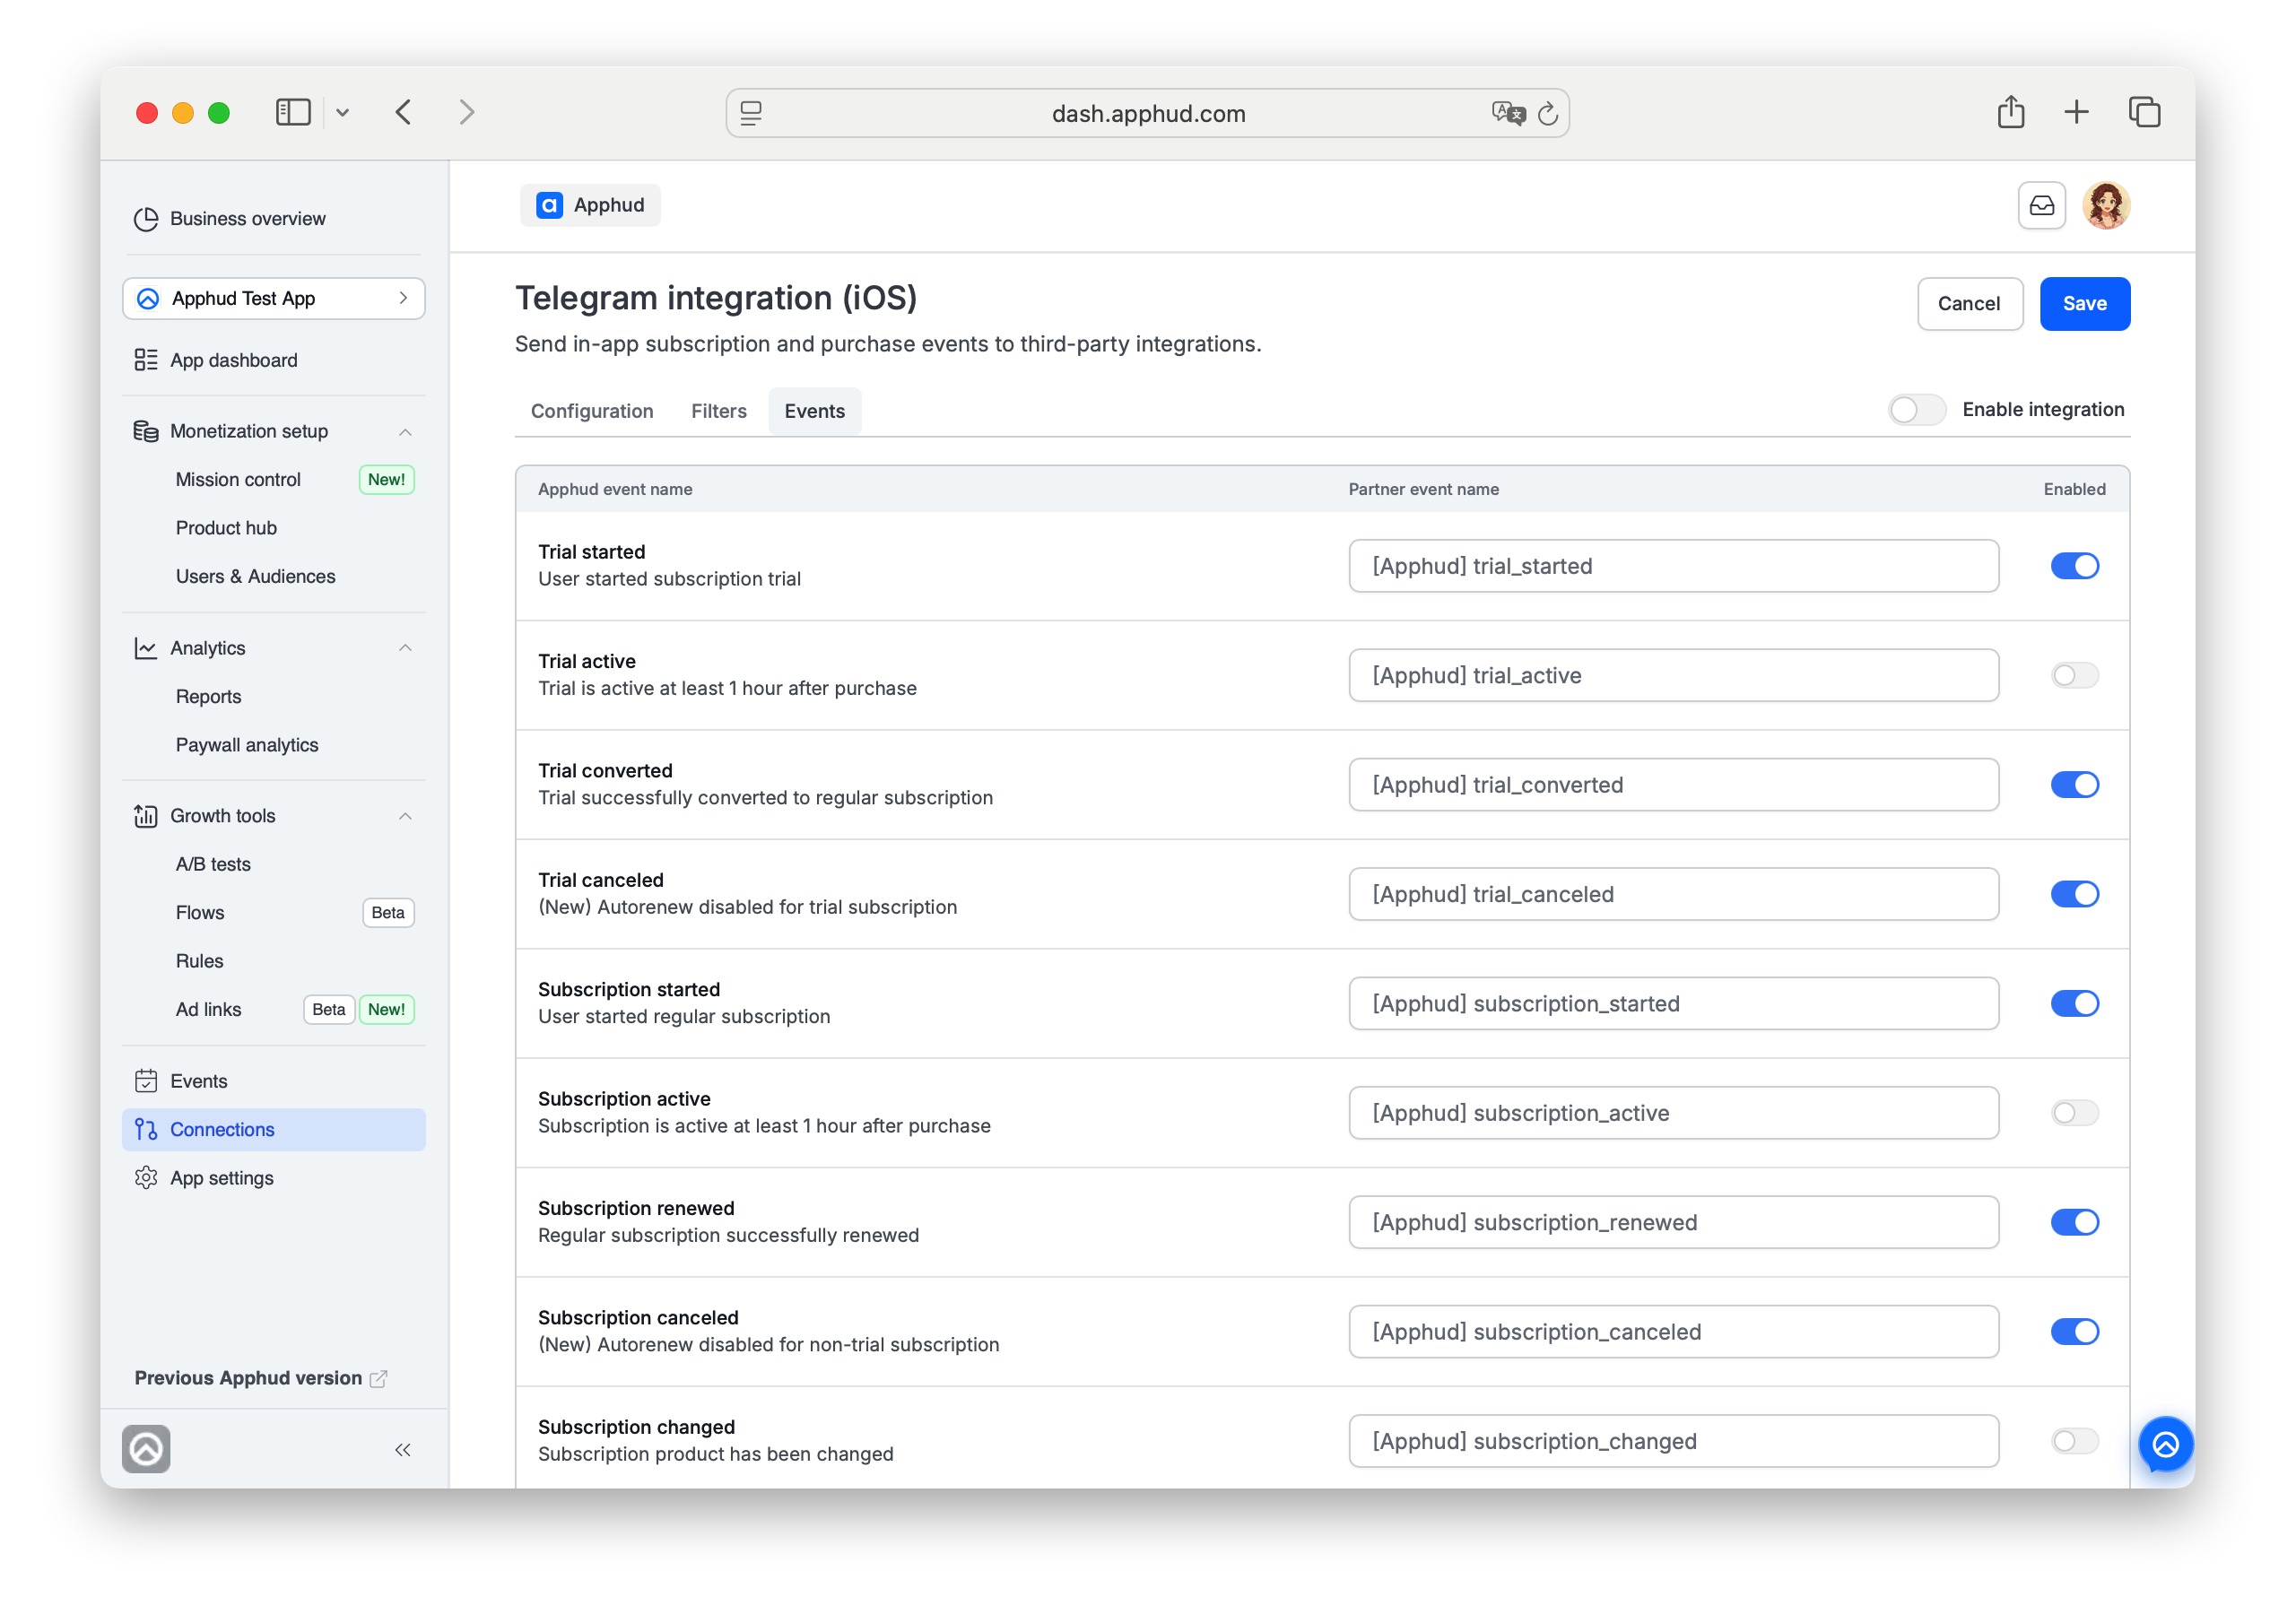Open the support chat bubble button
The image size is (2296, 1623).
(2165, 1444)
